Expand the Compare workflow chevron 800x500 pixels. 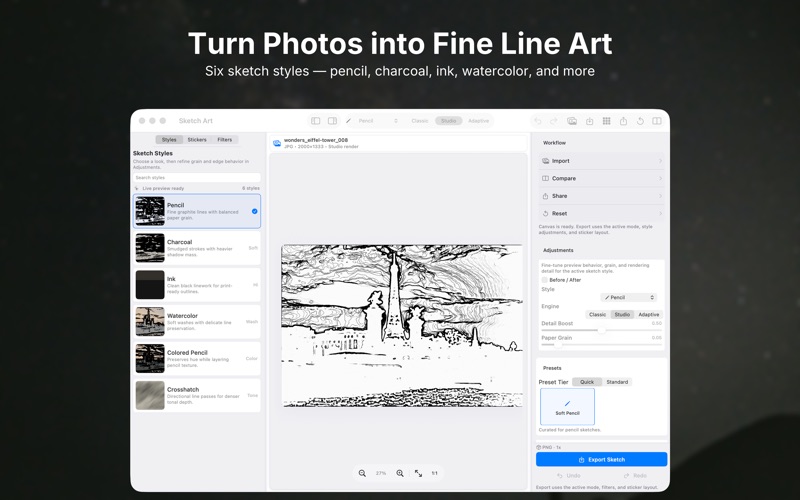click(x=660, y=179)
